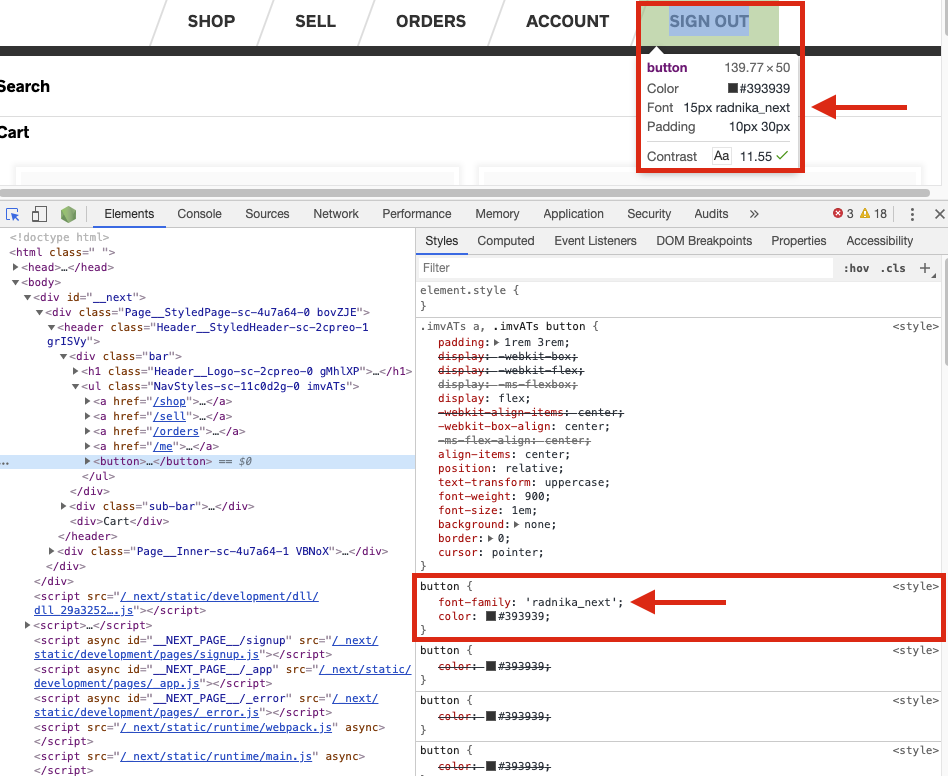
Task: Open the more tabs chevron in DevTools
Action: coord(754,214)
